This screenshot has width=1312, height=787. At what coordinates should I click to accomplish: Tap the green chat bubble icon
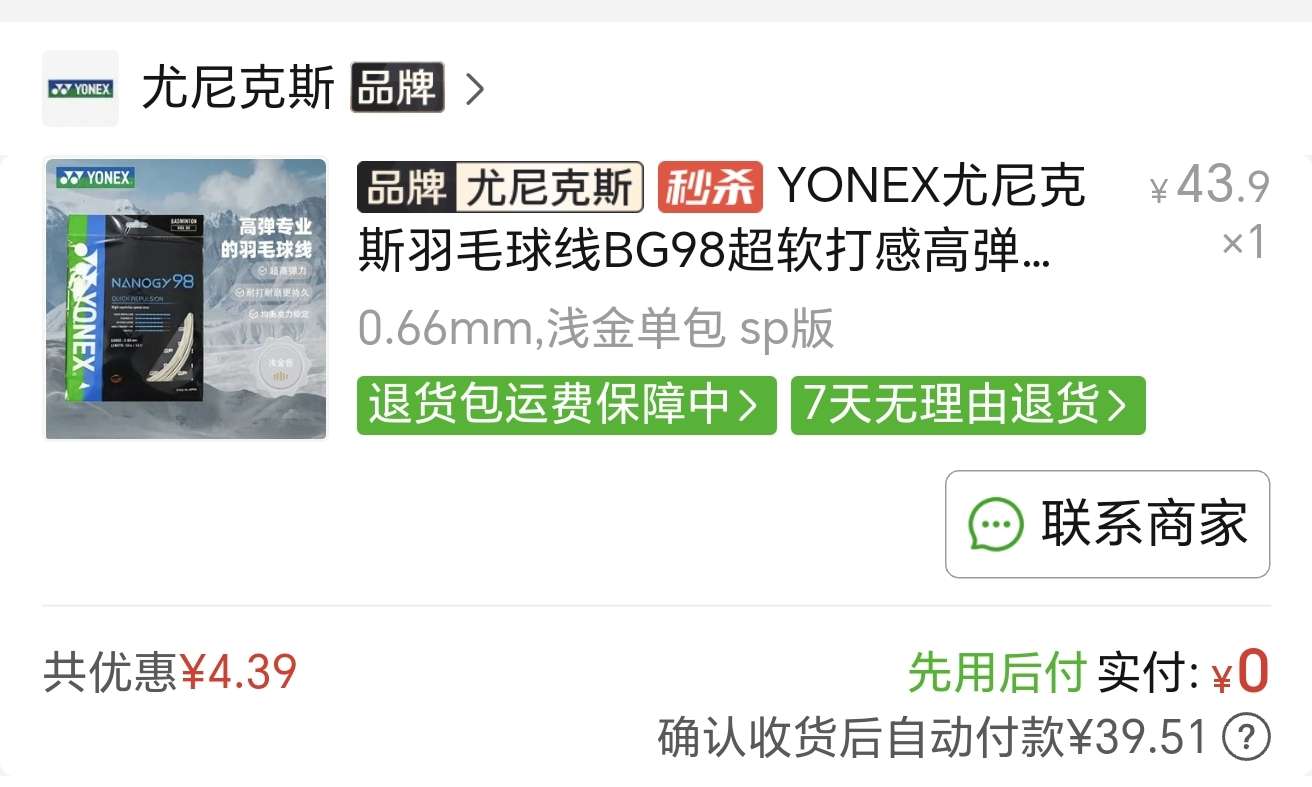tap(996, 525)
